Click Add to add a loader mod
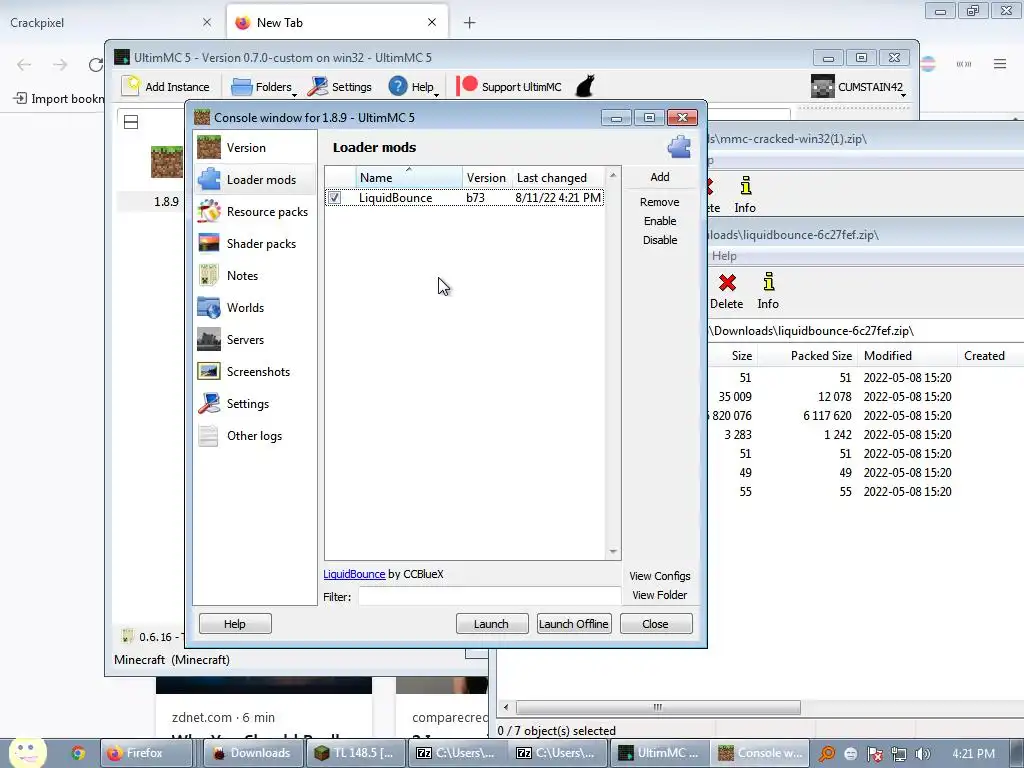Screen dimensions: 1024x768 (x=660, y=177)
